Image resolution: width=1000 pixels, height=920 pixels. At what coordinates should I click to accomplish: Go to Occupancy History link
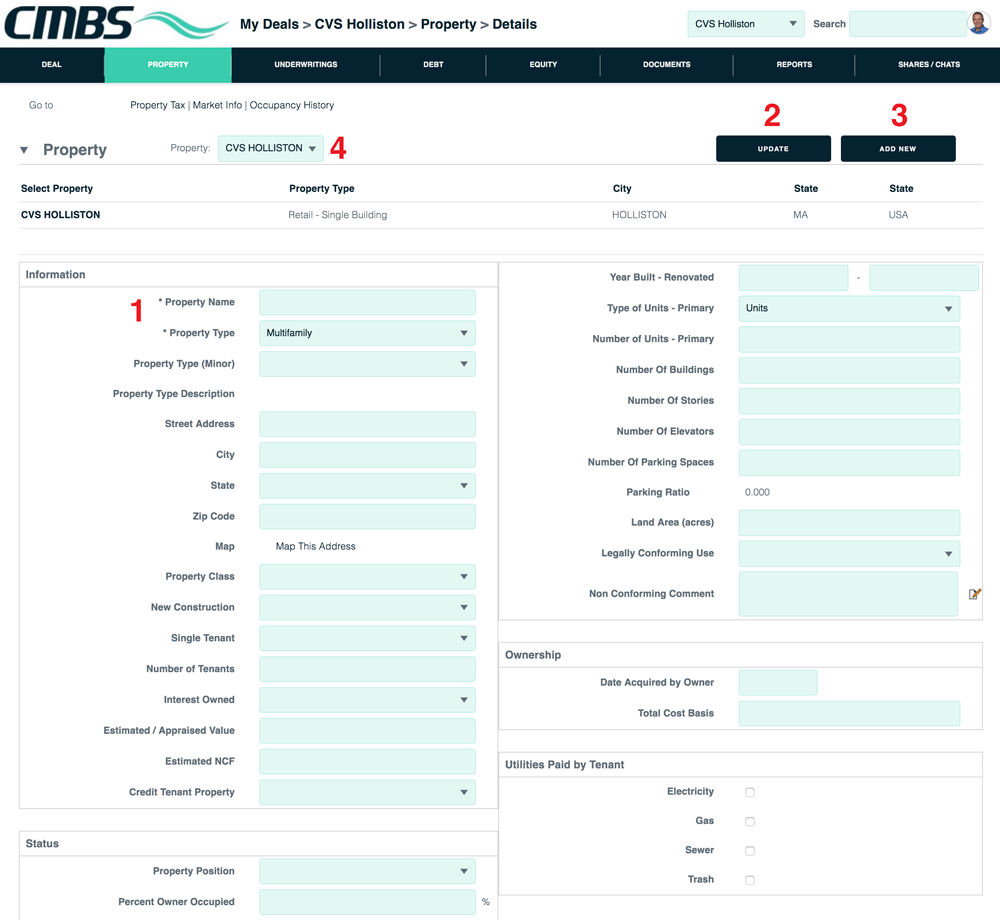click(x=292, y=105)
